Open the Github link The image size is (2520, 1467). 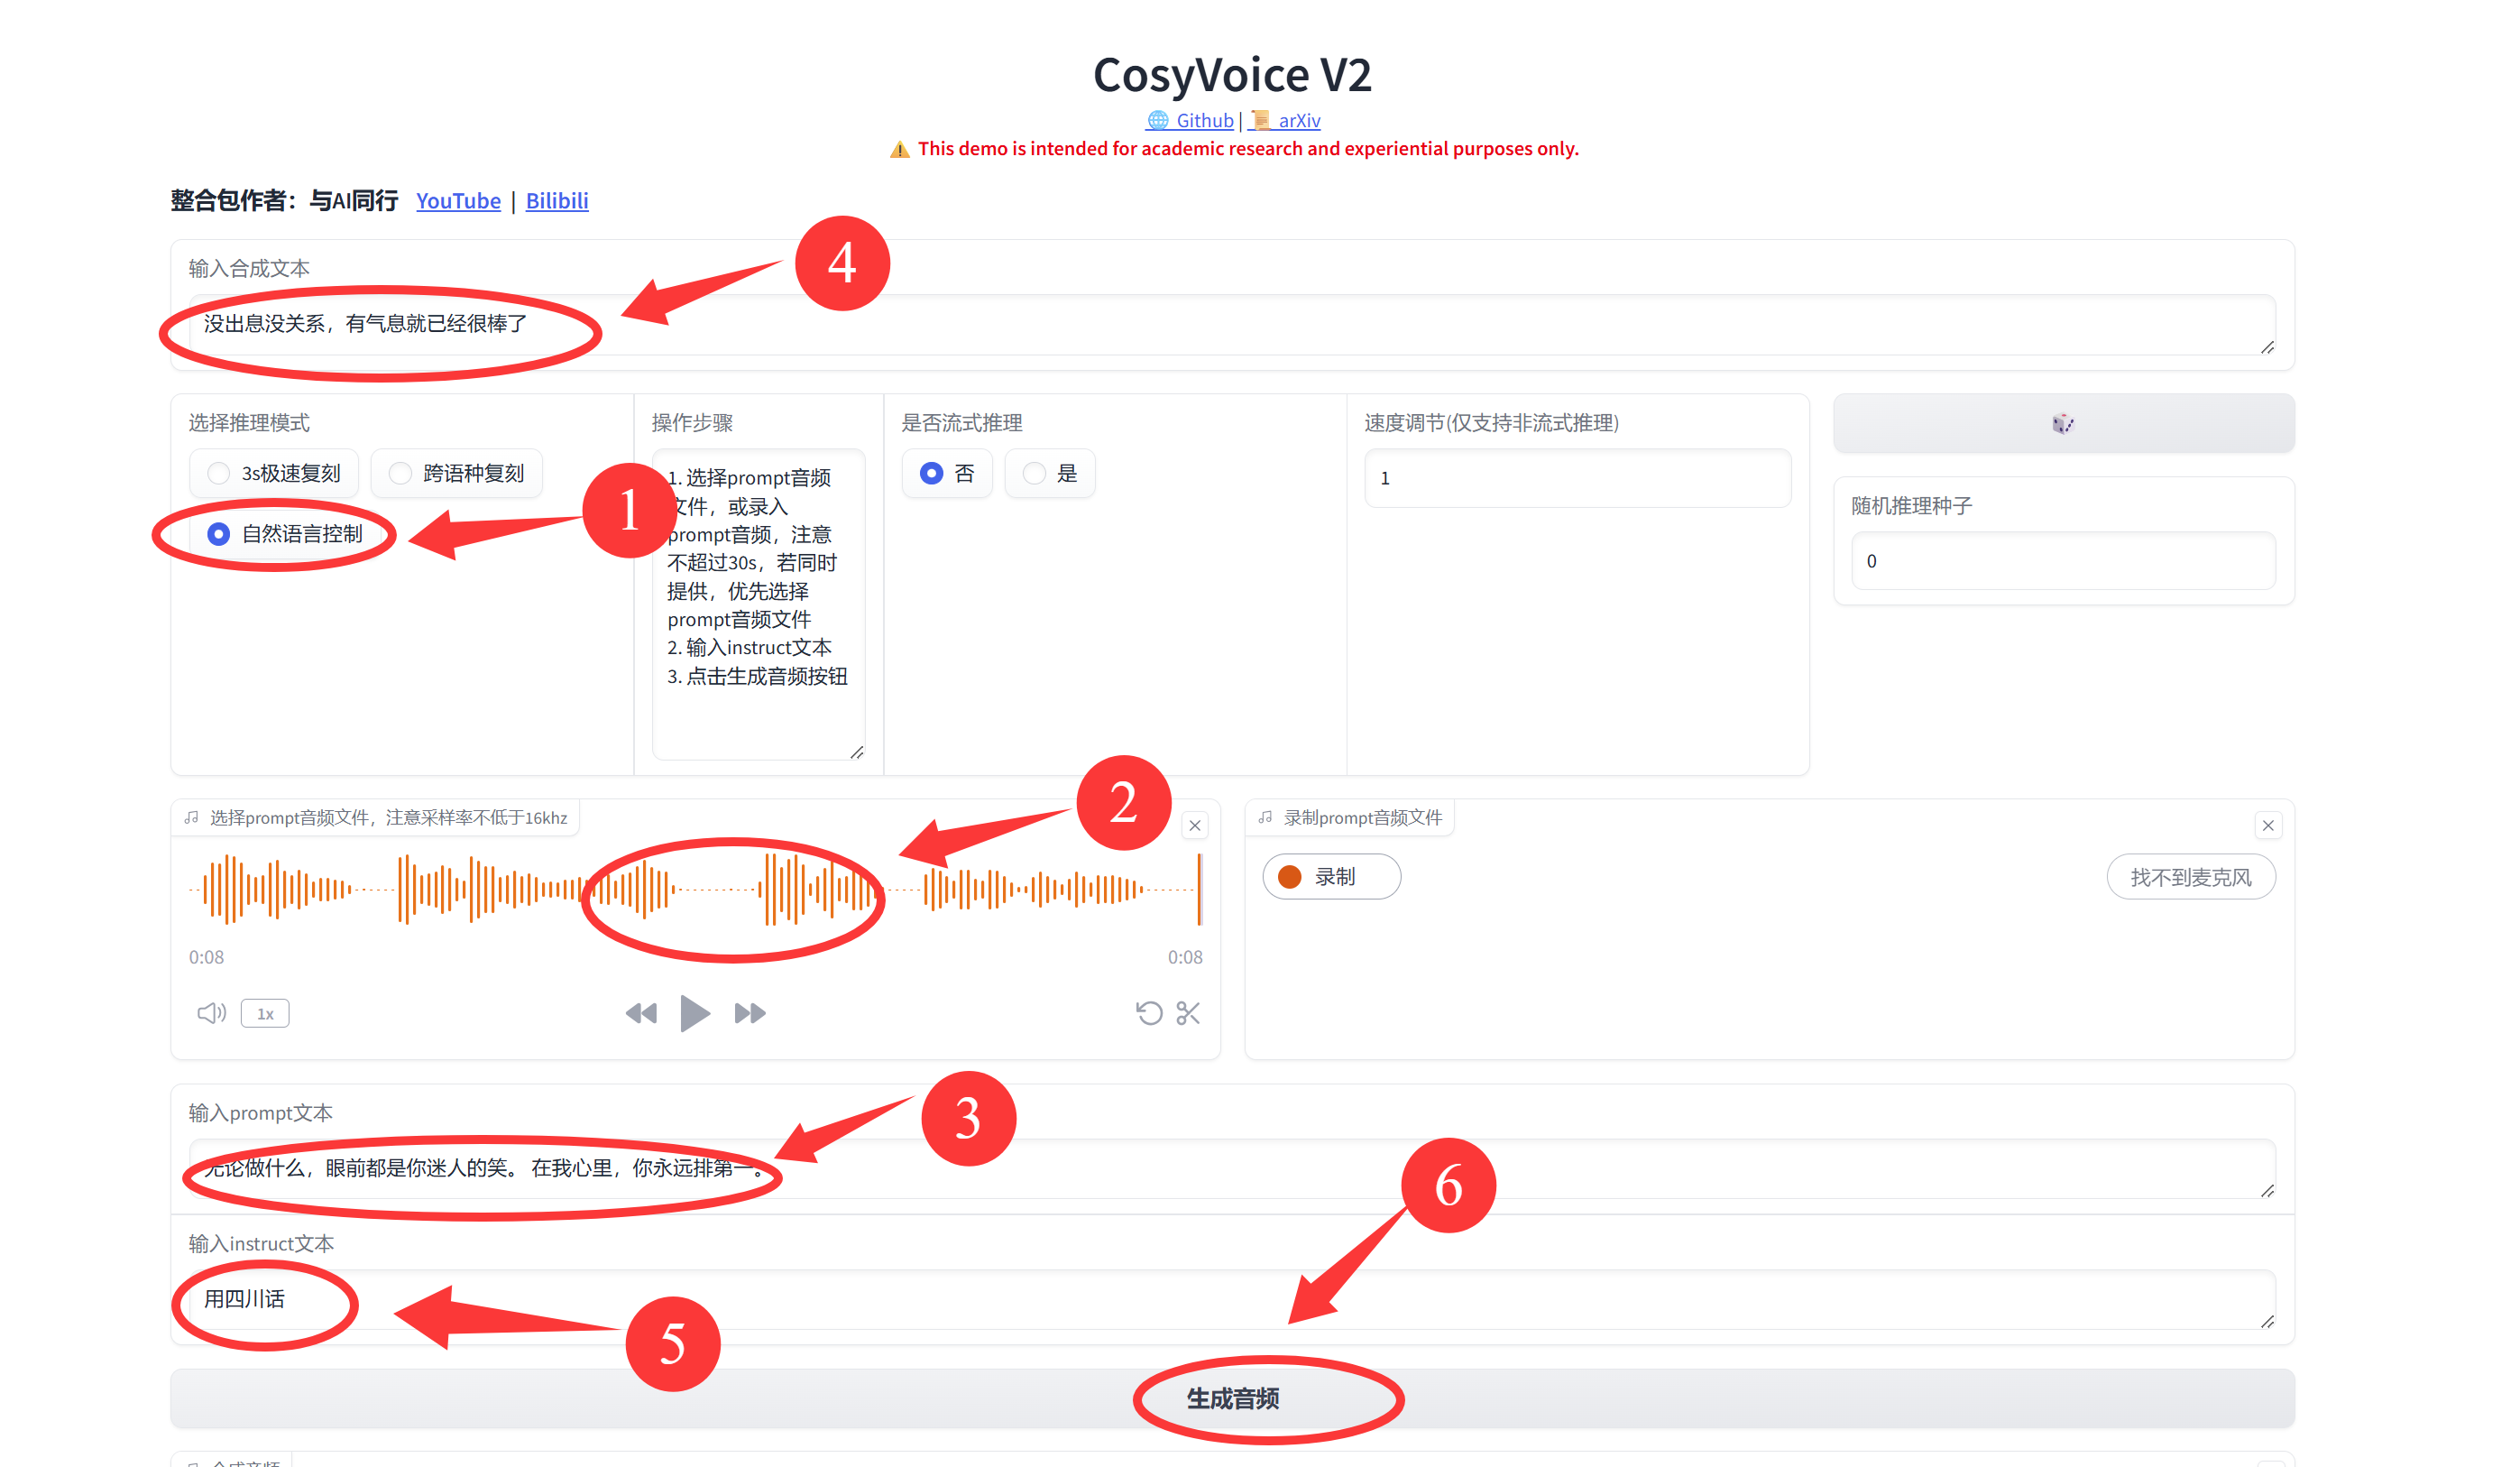point(1189,120)
